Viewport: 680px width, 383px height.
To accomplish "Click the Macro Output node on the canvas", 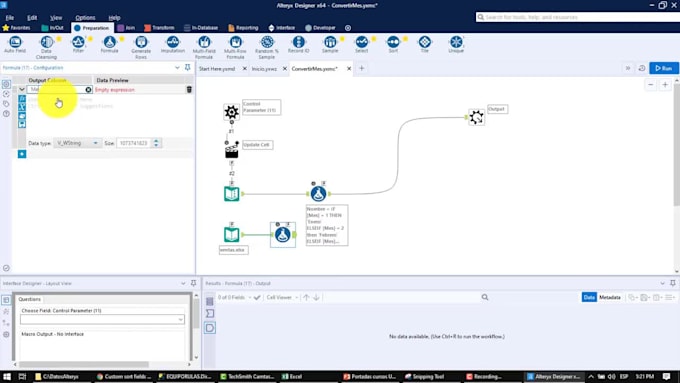I will coord(476,117).
